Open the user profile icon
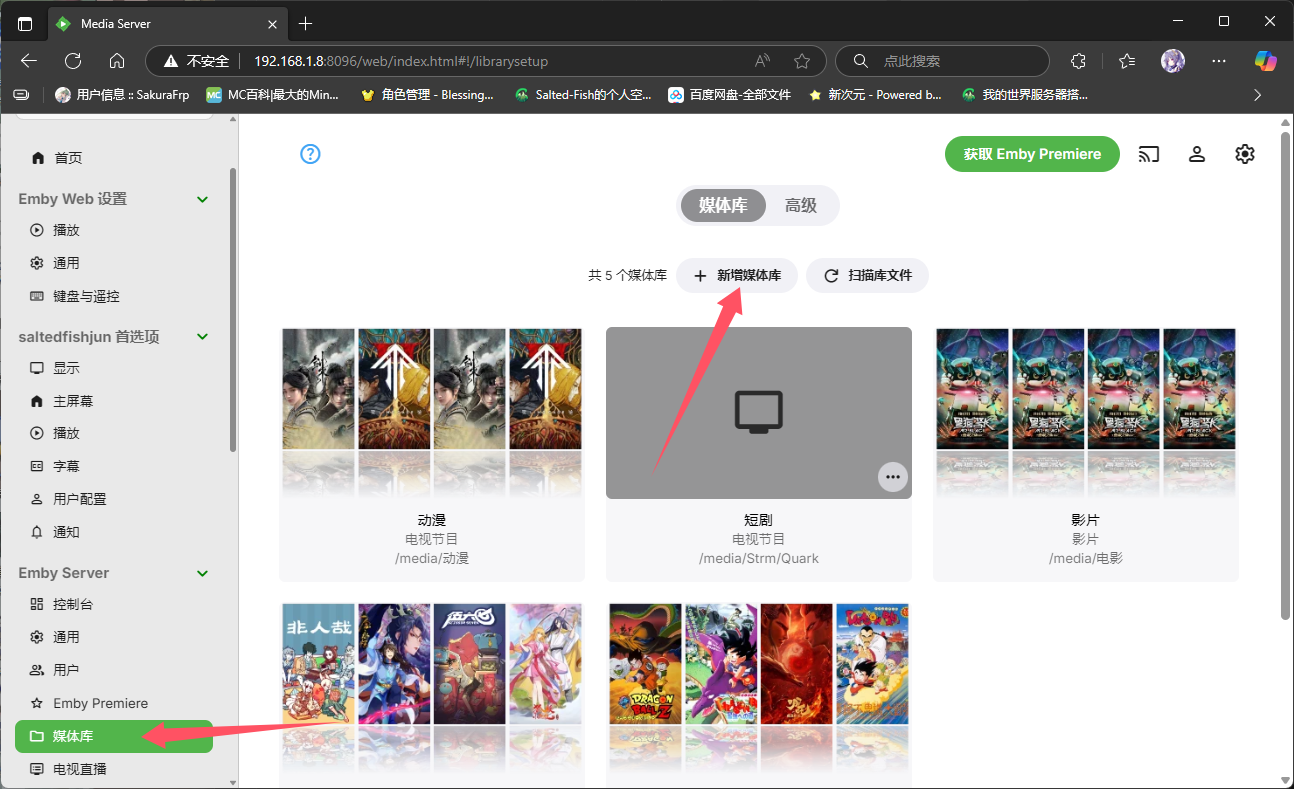Viewport: 1294px width, 789px height. (x=1196, y=154)
